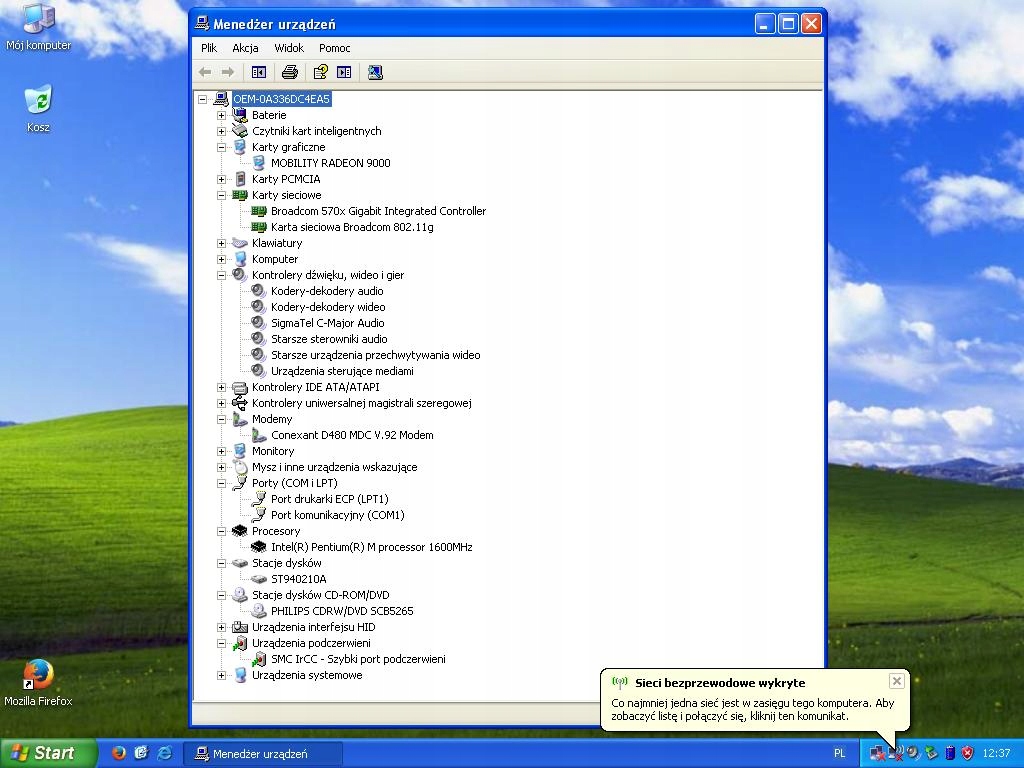Close the wireless networks balloon notification
Viewport: 1024px width, 768px height.
897,681
